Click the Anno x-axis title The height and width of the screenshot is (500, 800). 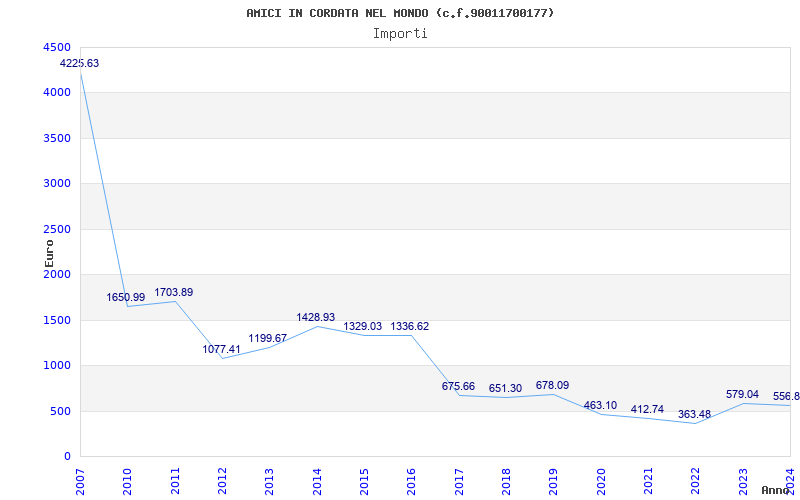pyautogui.click(x=776, y=490)
